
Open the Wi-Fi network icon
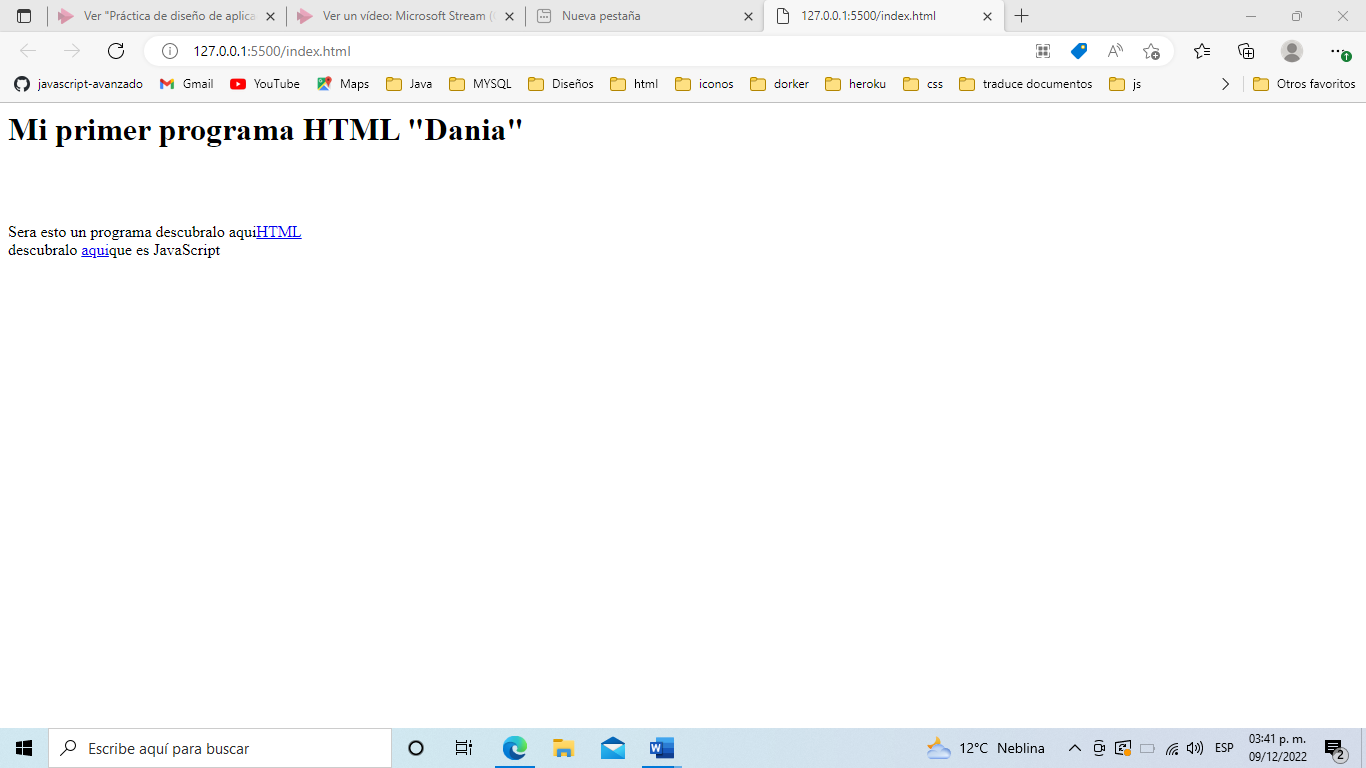(1172, 748)
